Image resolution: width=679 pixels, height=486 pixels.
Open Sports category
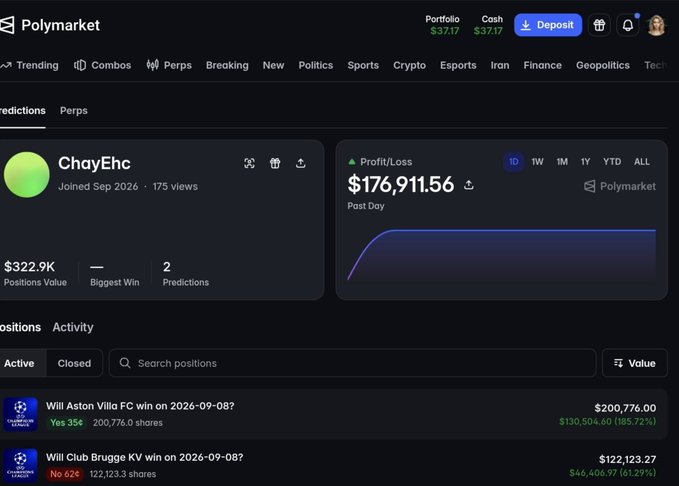click(363, 65)
